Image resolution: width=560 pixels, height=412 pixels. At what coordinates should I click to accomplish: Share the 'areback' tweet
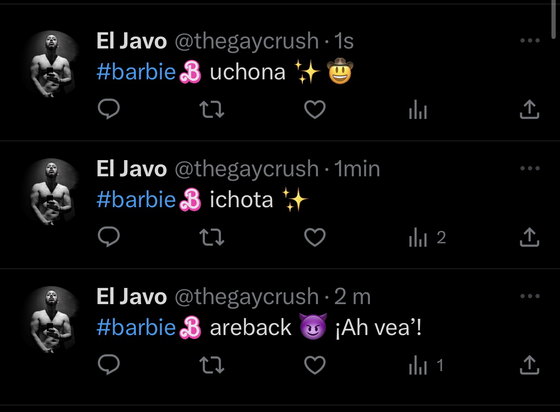529,365
